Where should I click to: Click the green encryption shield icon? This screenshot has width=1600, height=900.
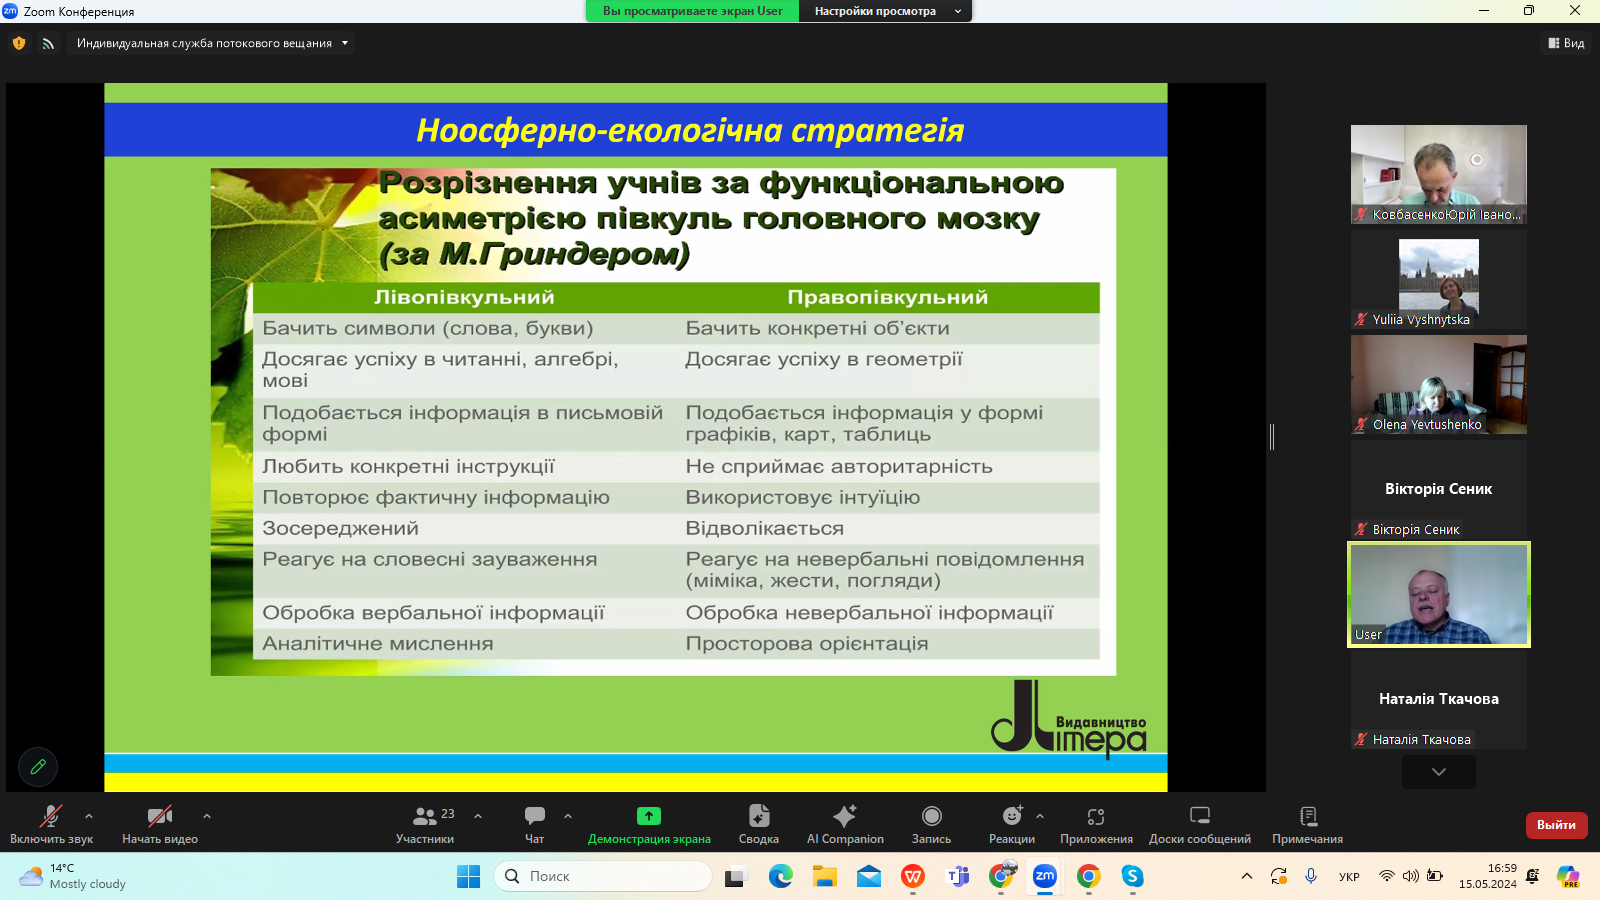pos(19,43)
